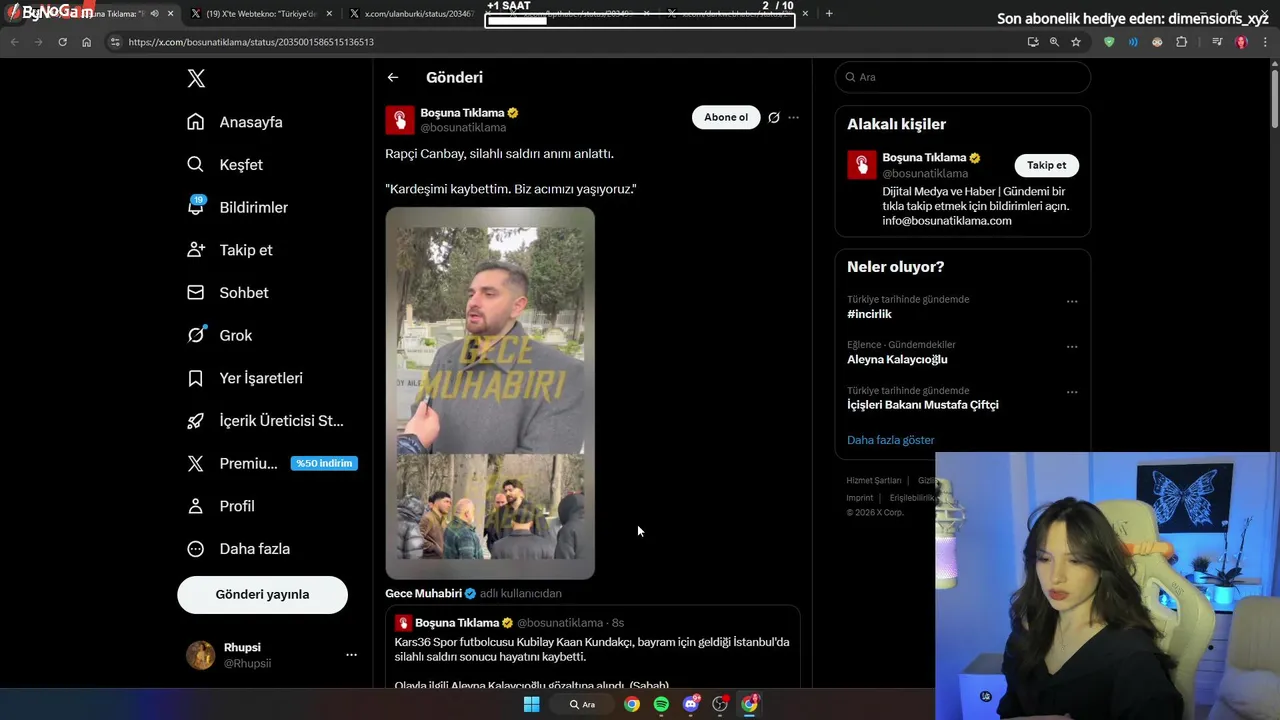Click Takip et for Boşuna Tıklama

pos(1046,166)
